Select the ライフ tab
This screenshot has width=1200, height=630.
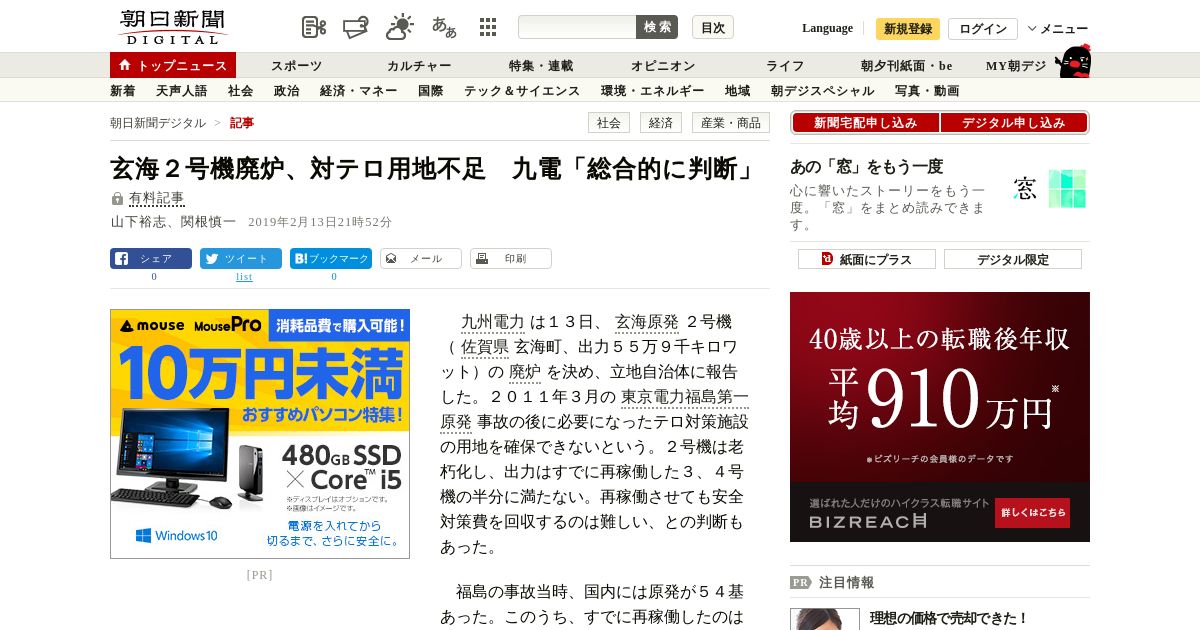[785, 66]
